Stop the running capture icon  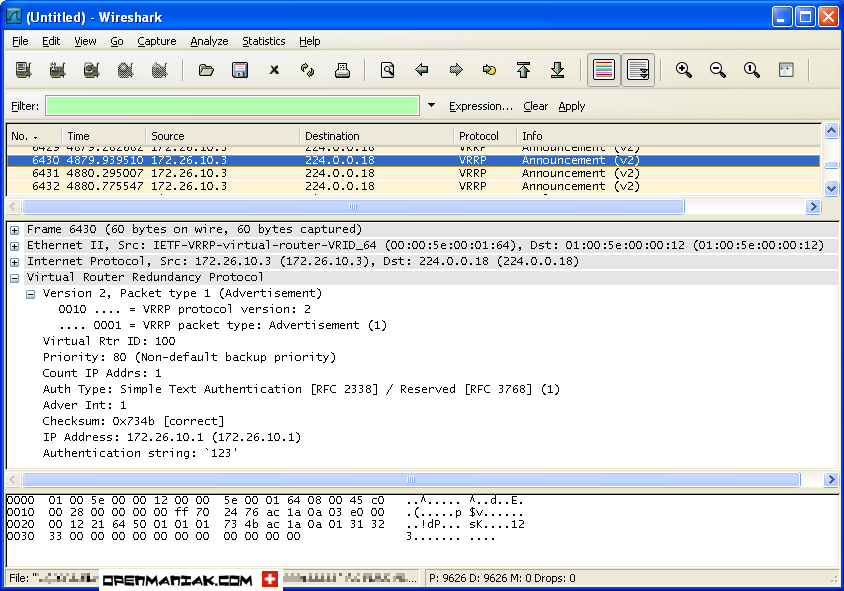click(x=125, y=70)
